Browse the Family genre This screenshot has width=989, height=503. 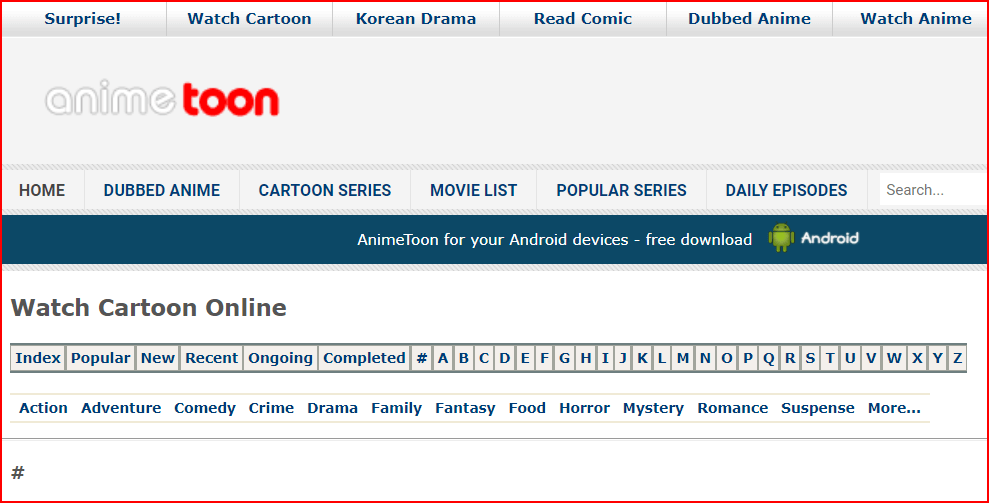(396, 408)
